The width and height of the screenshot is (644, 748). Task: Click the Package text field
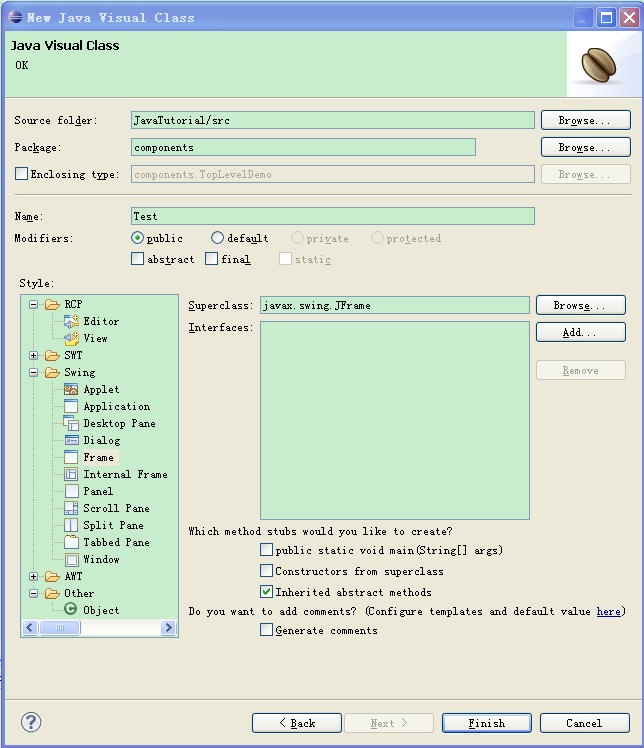coord(303,147)
